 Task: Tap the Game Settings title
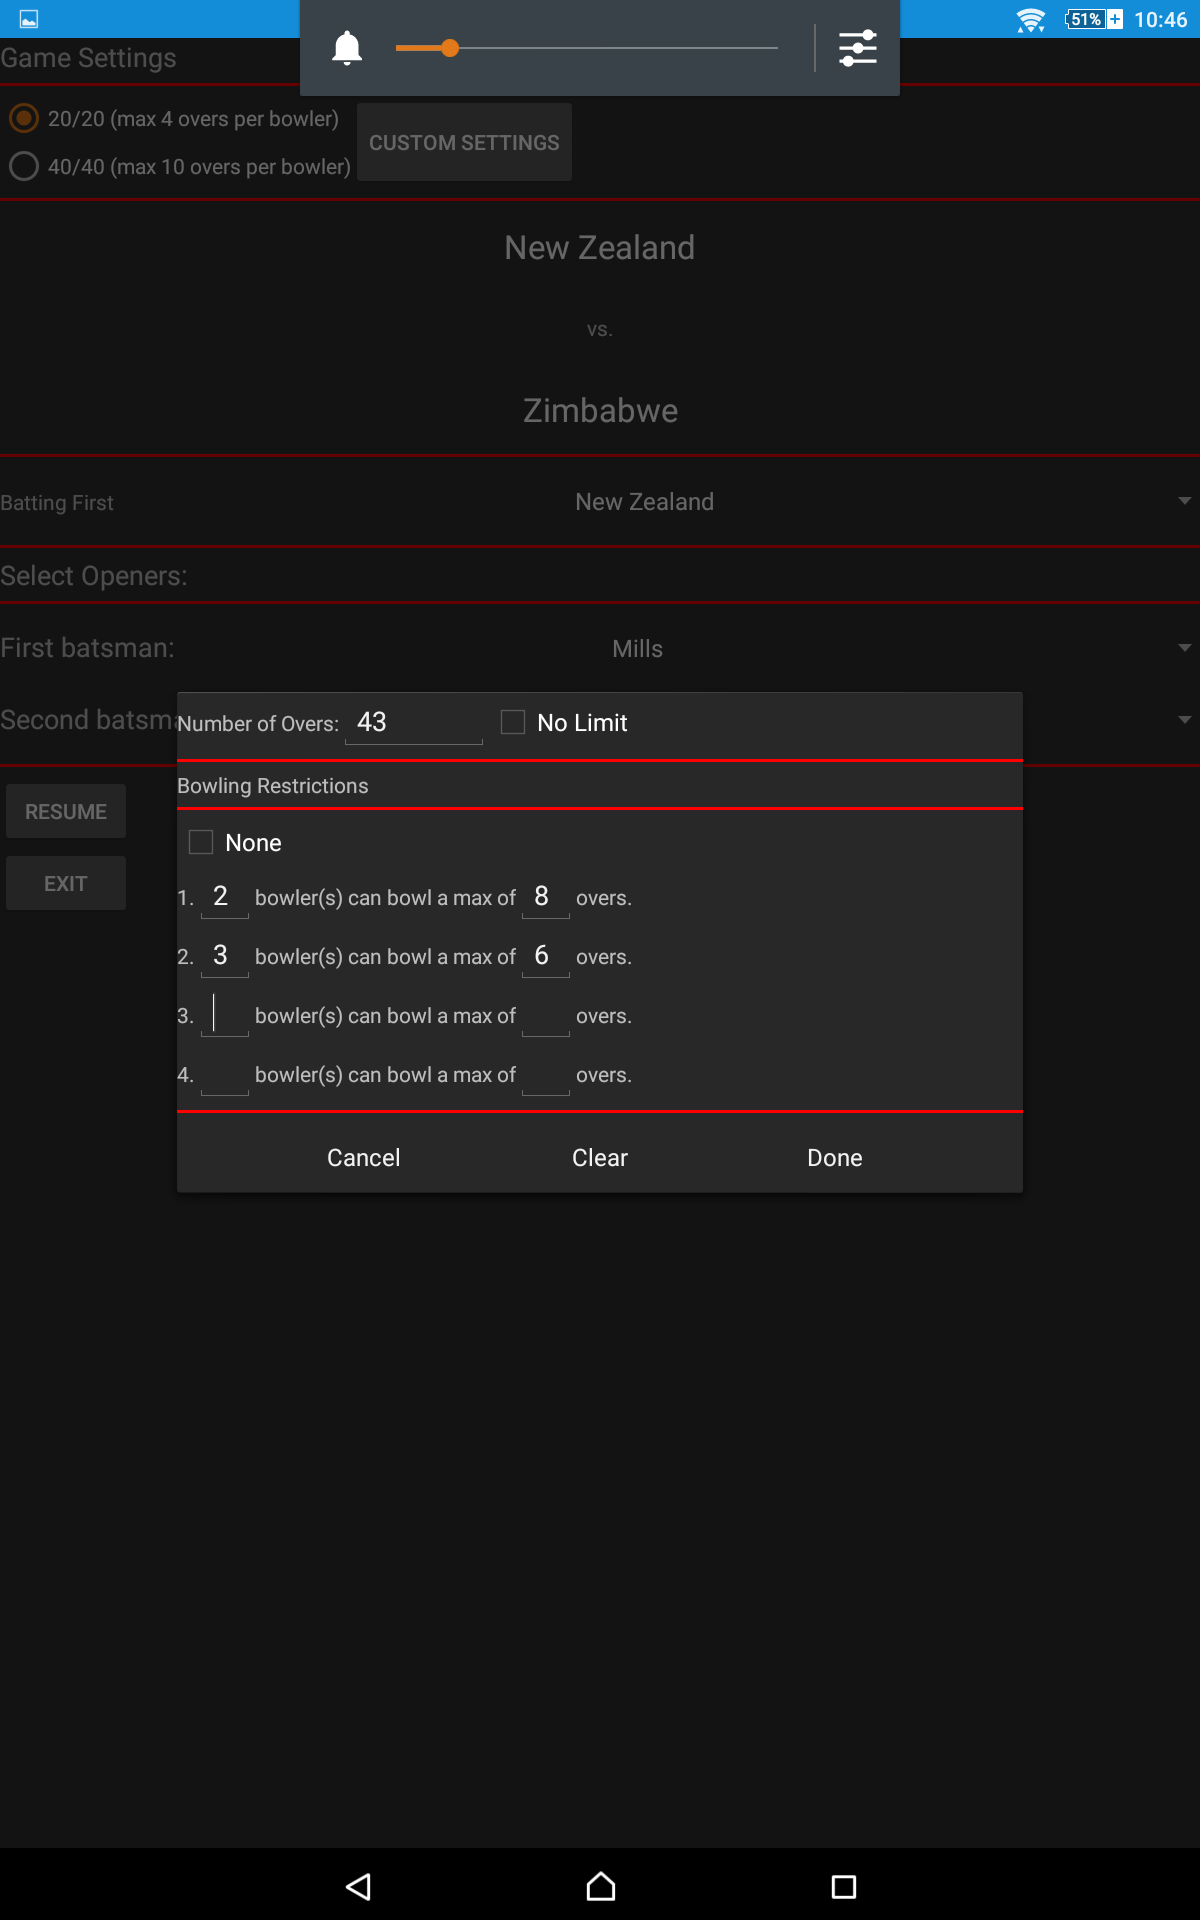pos(88,58)
